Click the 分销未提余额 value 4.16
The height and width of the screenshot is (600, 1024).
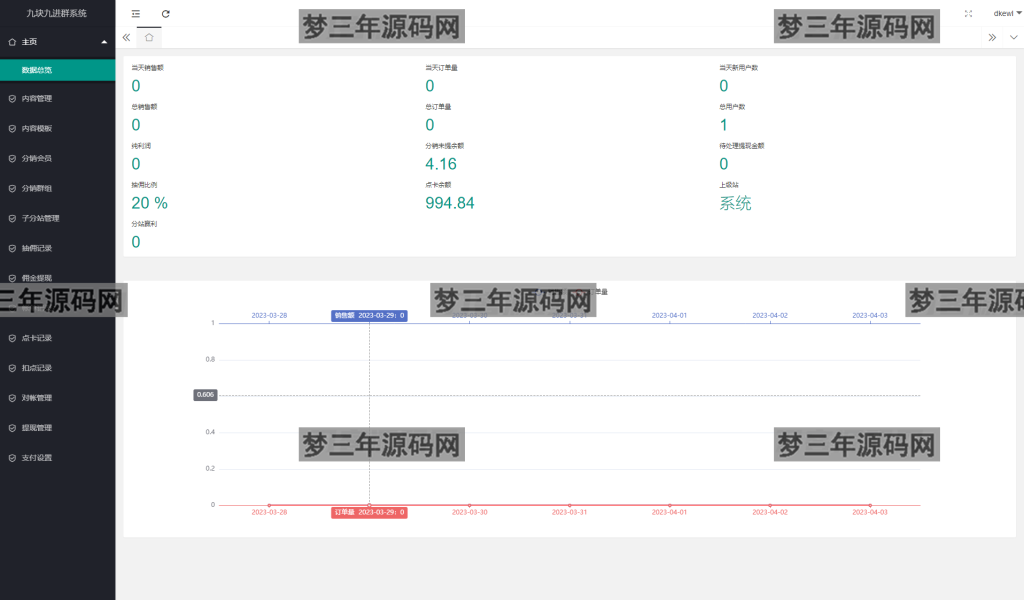(441, 164)
